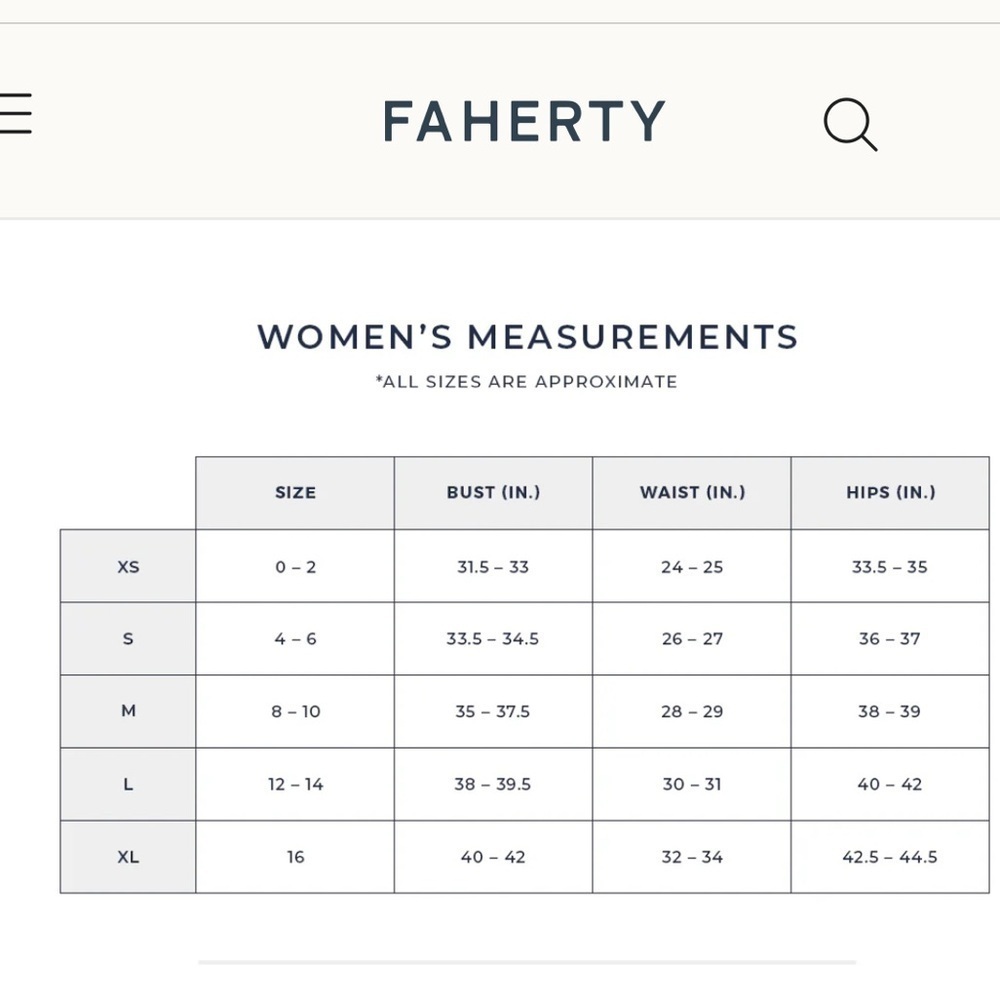Click the S row label
The image size is (1000, 1000).
pyautogui.click(x=128, y=638)
